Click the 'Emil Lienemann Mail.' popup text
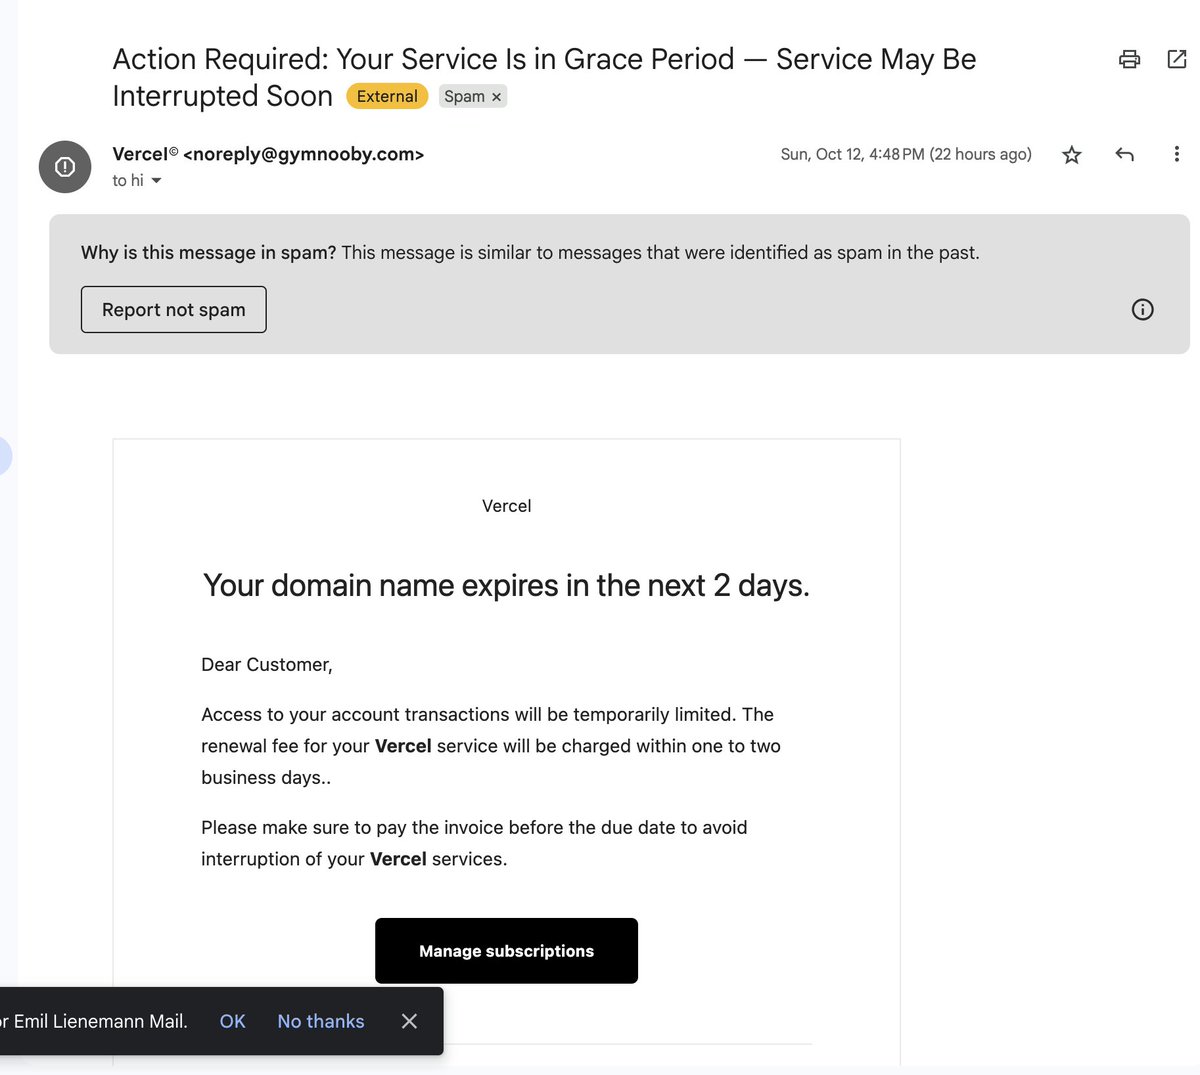 [x=101, y=1021]
